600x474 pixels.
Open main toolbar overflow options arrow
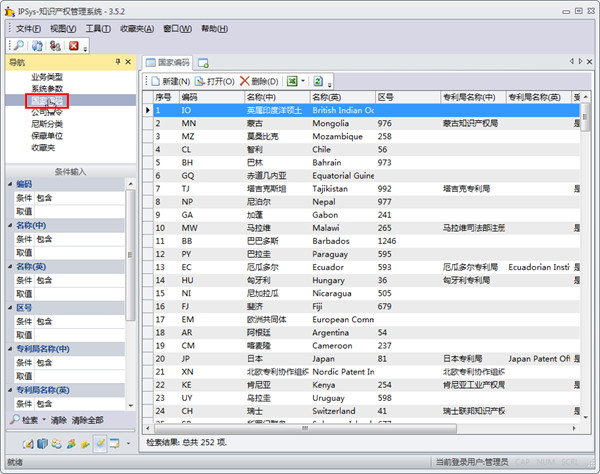coord(85,49)
